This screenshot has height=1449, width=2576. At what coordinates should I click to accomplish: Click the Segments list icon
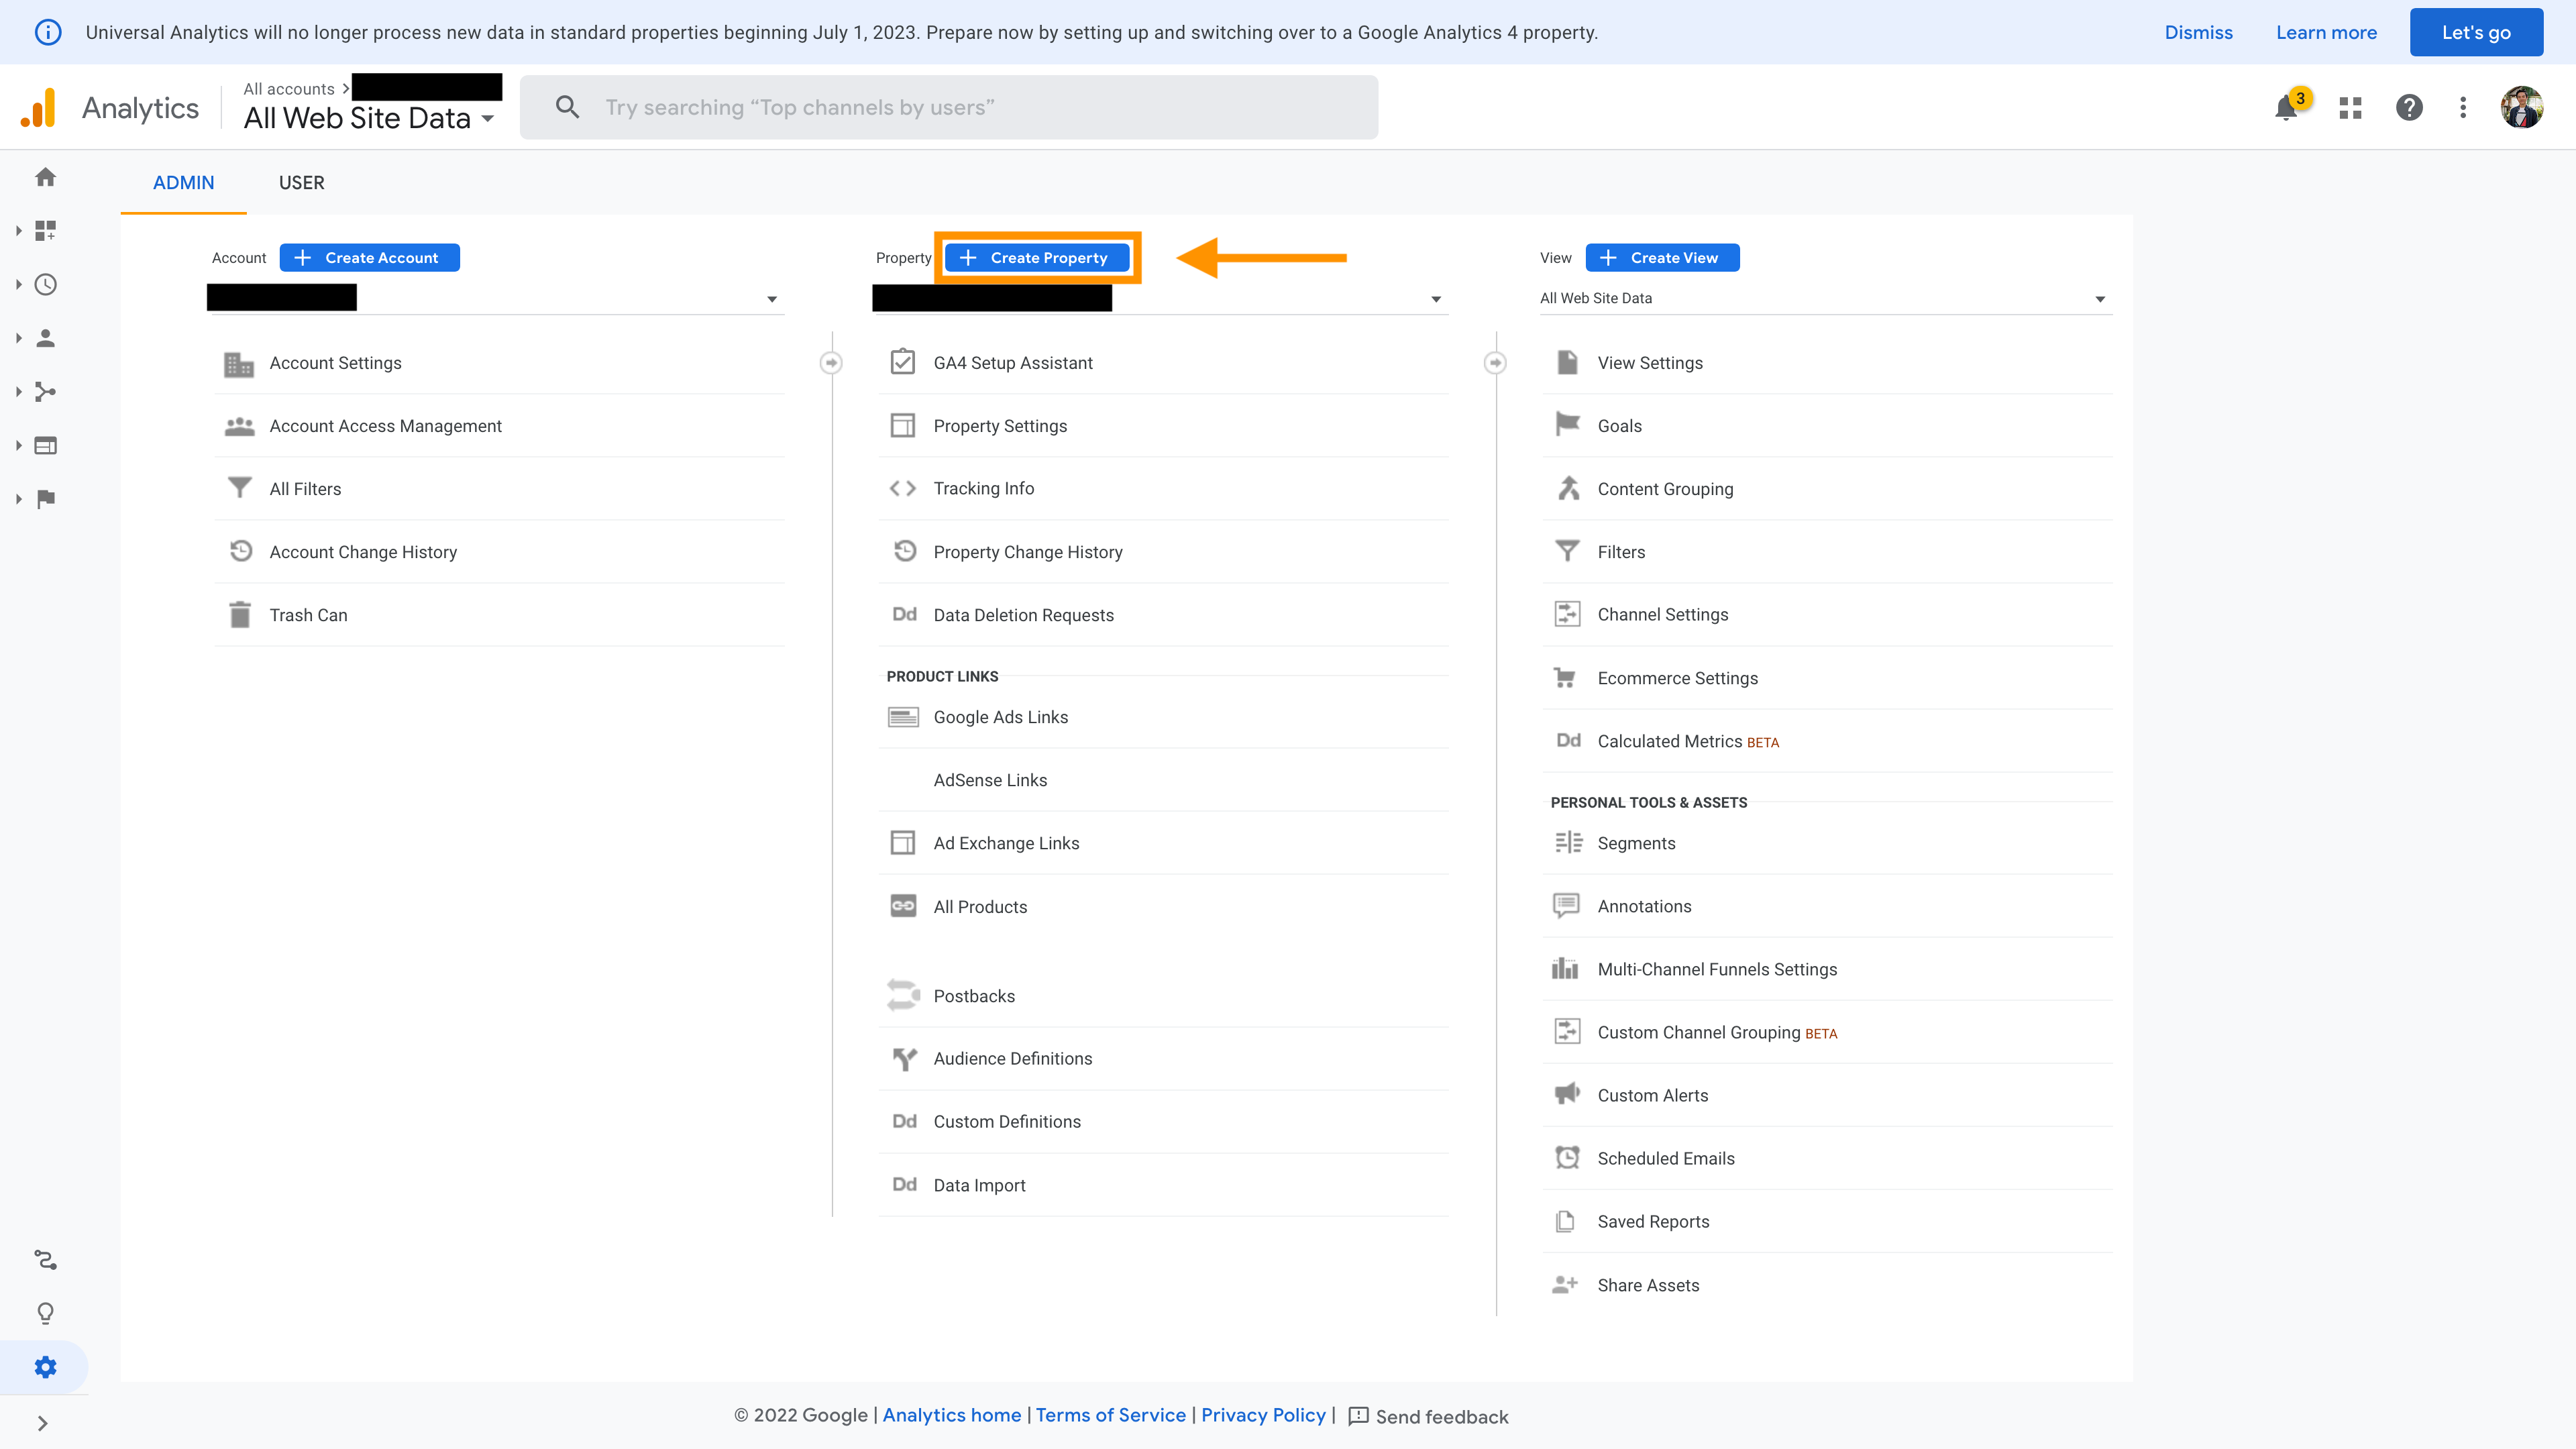click(1568, 842)
